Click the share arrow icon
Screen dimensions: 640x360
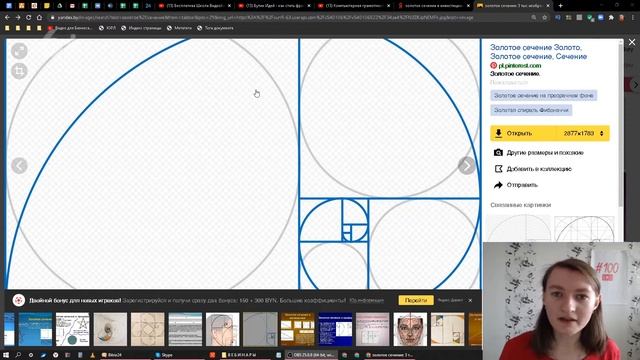[498, 185]
